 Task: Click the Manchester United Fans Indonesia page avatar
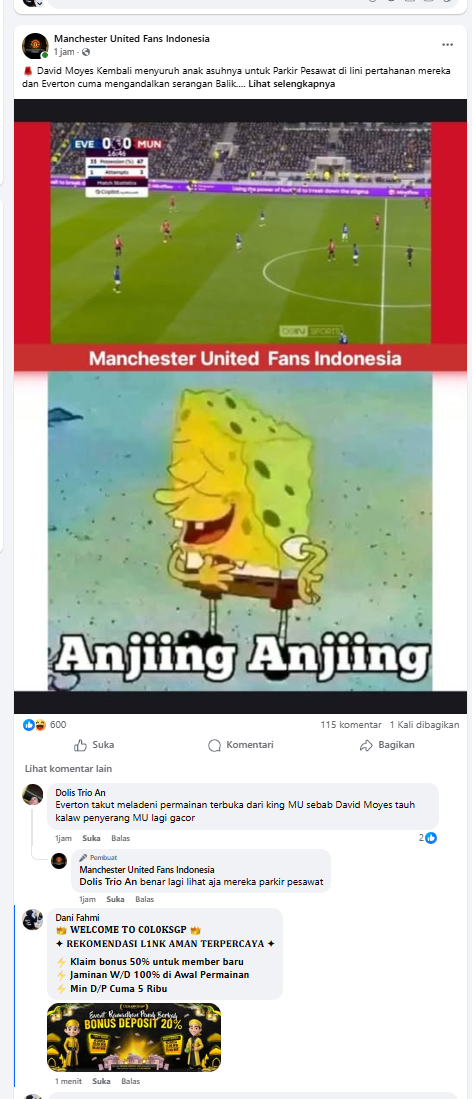coord(35,46)
